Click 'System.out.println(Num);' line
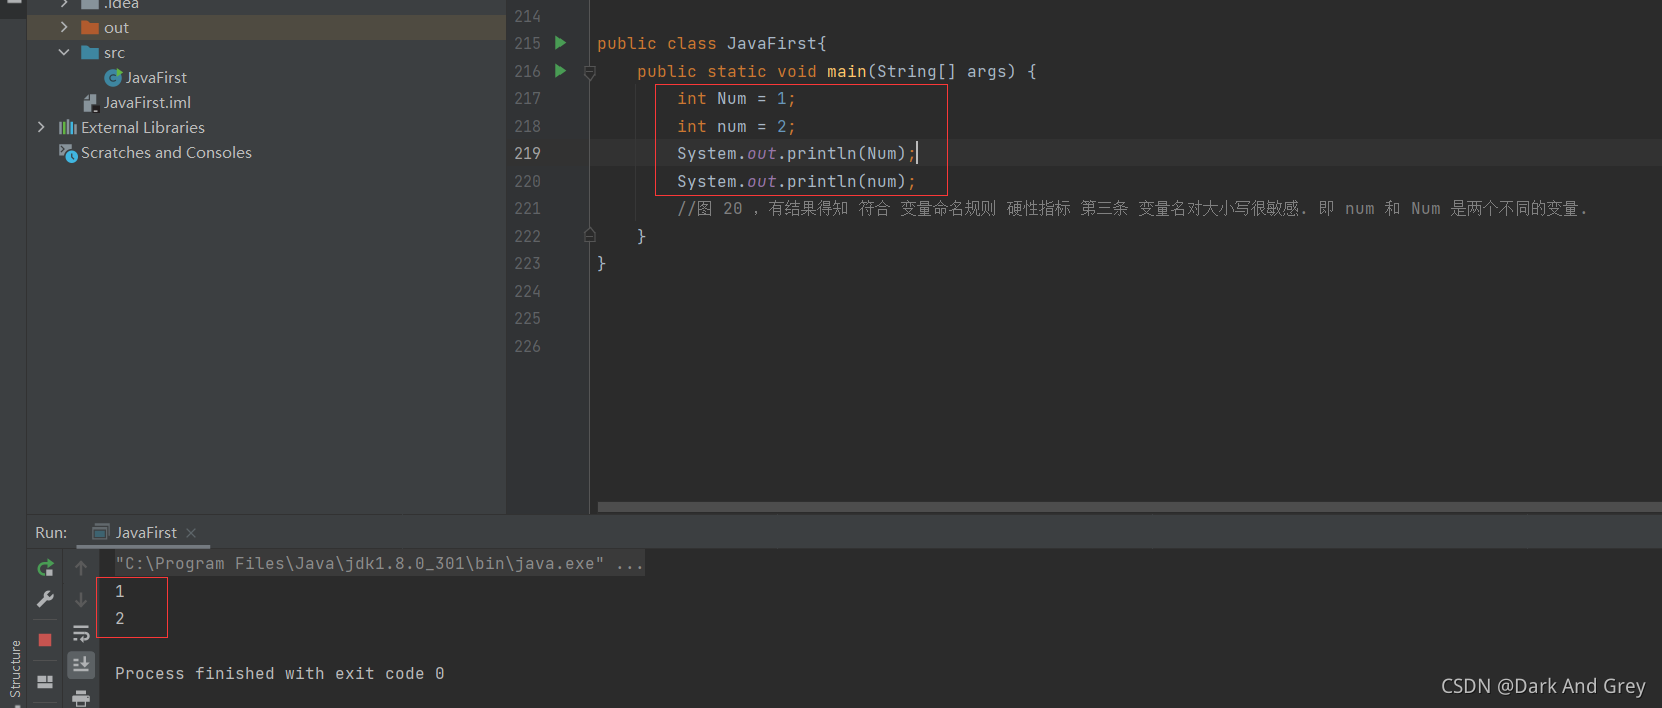 [796, 153]
